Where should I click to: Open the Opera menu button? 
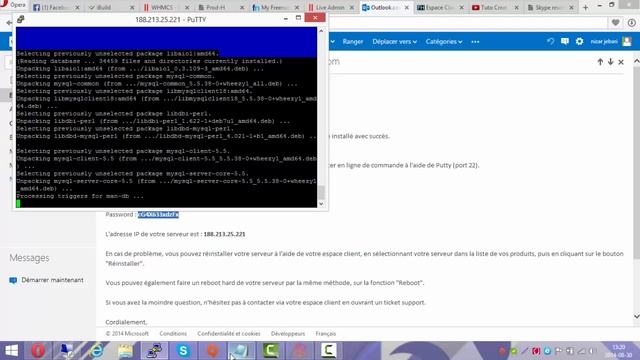point(13,5)
